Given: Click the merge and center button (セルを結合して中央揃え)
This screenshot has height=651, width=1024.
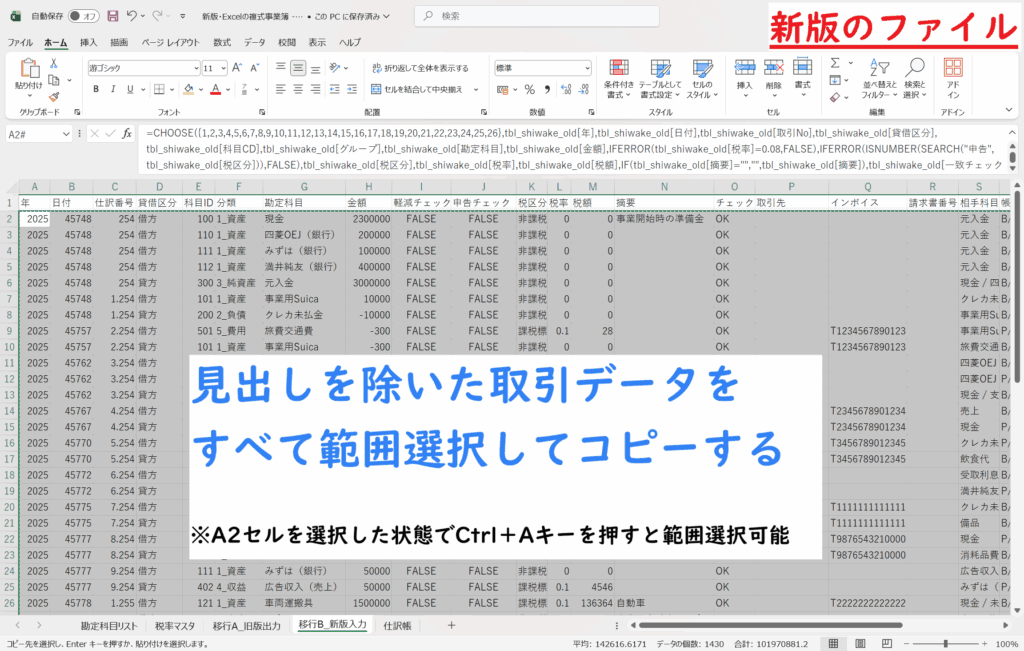Looking at the screenshot, I should pos(423,89).
